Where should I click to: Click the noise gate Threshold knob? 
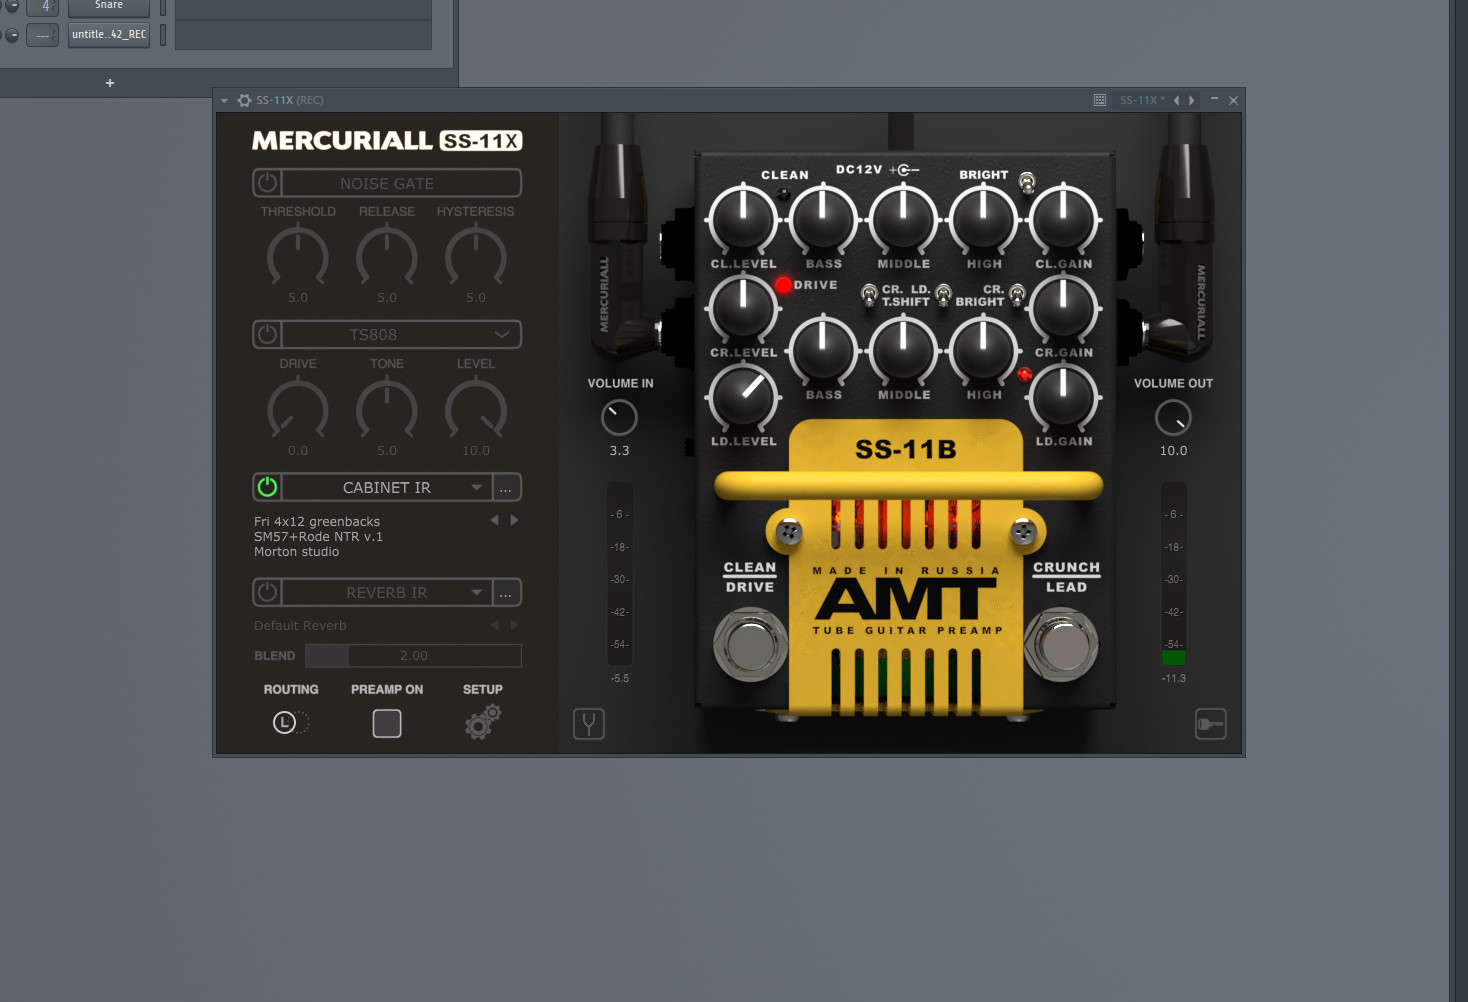pyautogui.click(x=298, y=257)
